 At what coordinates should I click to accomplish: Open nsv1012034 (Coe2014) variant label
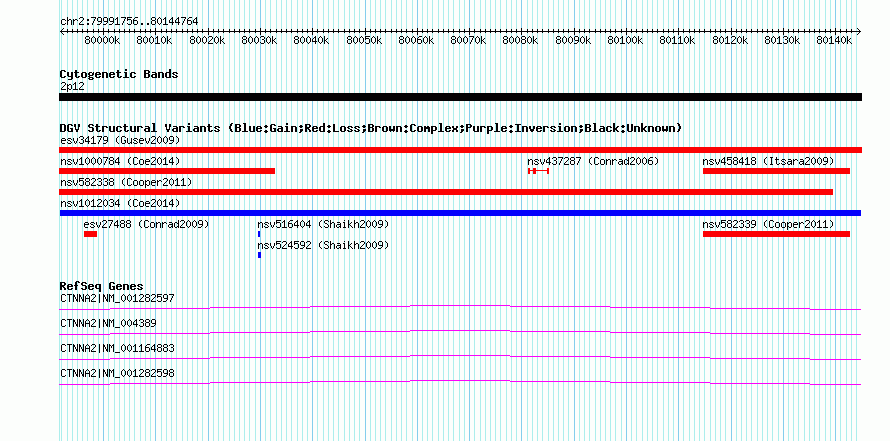click(x=120, y=203)
